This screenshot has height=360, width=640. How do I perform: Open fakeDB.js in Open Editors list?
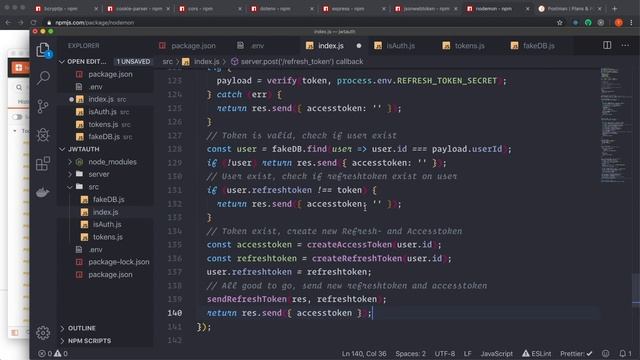click(105, 137)
